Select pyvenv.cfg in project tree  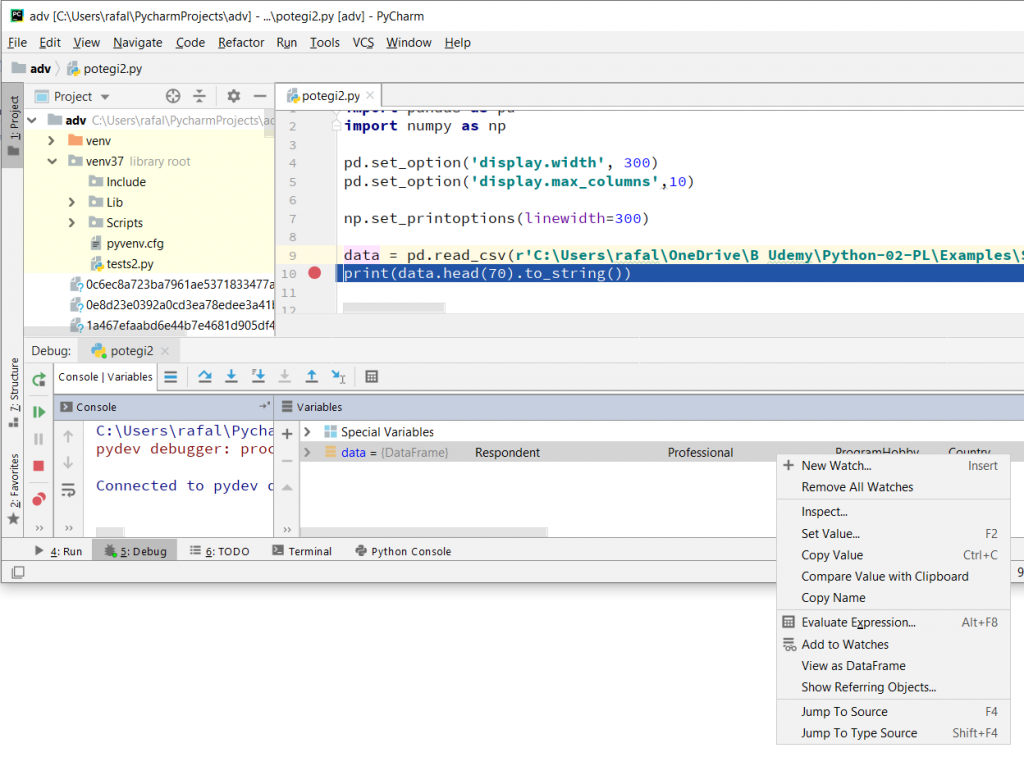point(135,244)
